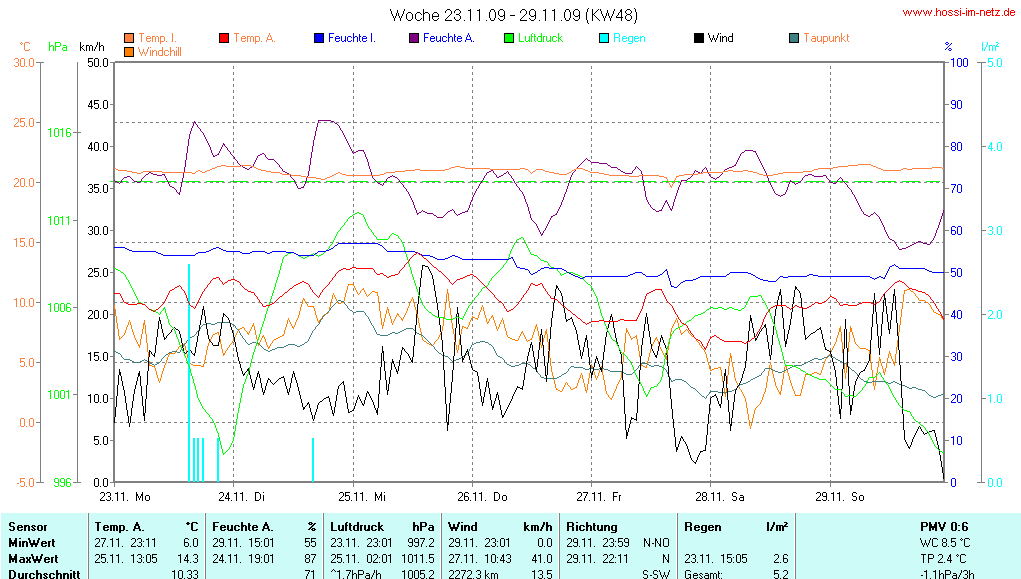Viewport: 1021px width, 579px height.
Task: Click the cyan Regen legend swatch
Action: (603, 38)
